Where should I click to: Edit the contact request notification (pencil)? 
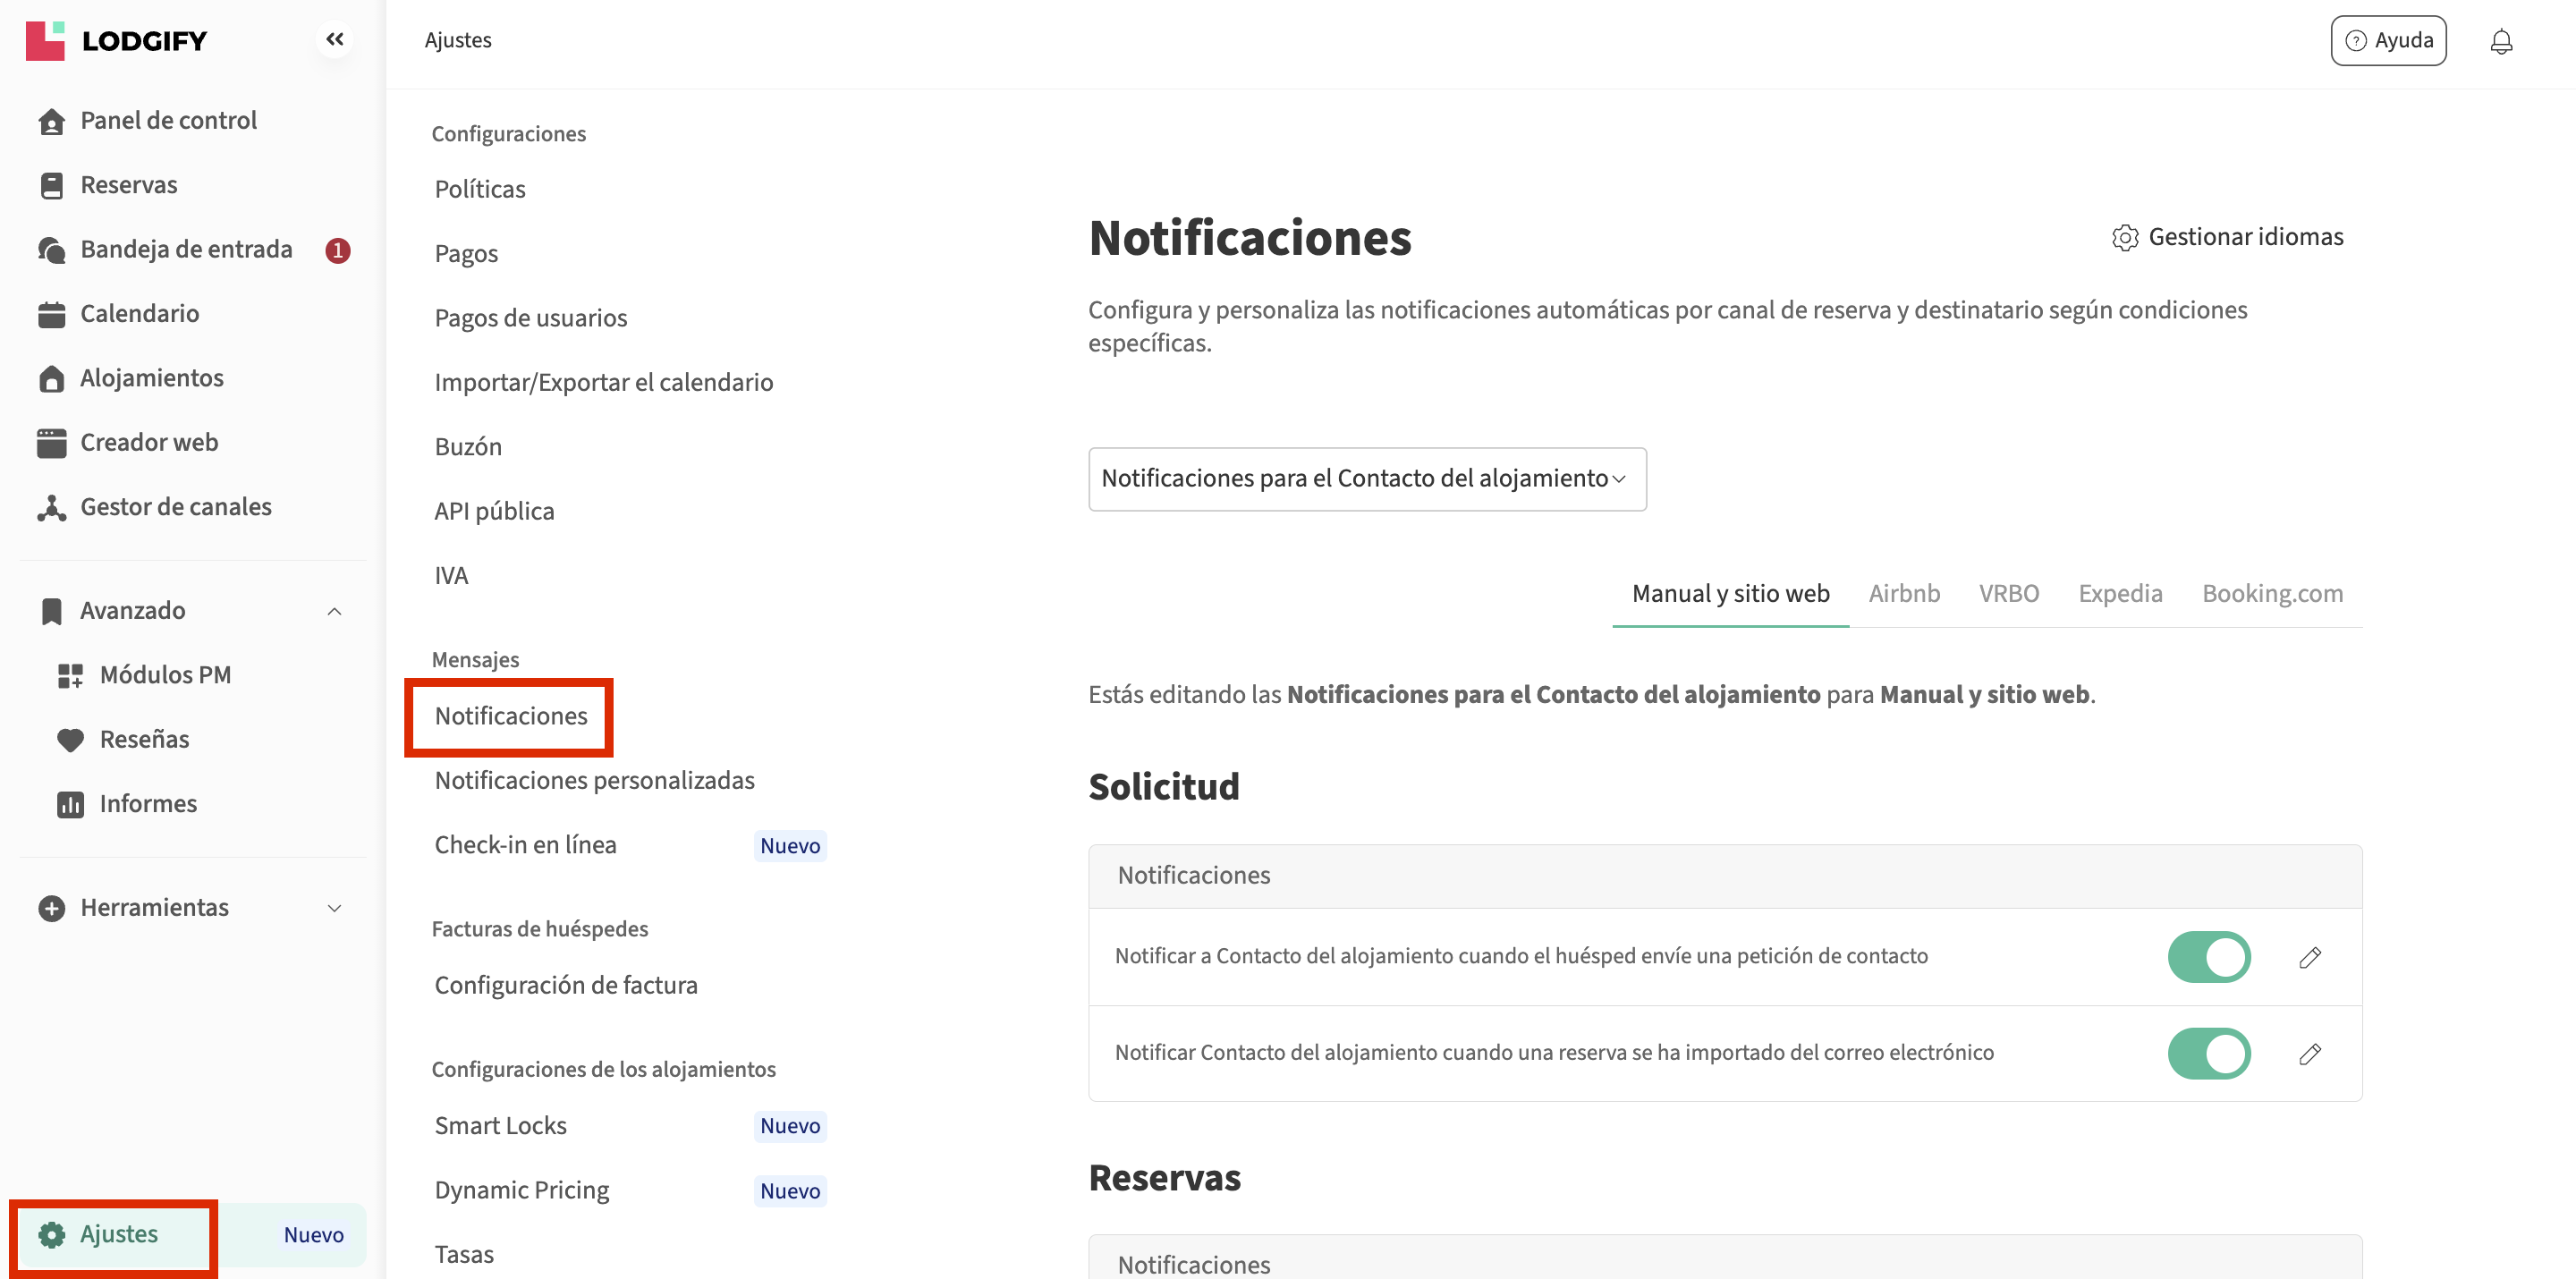pyautogui.click(x=2309, y=957)
